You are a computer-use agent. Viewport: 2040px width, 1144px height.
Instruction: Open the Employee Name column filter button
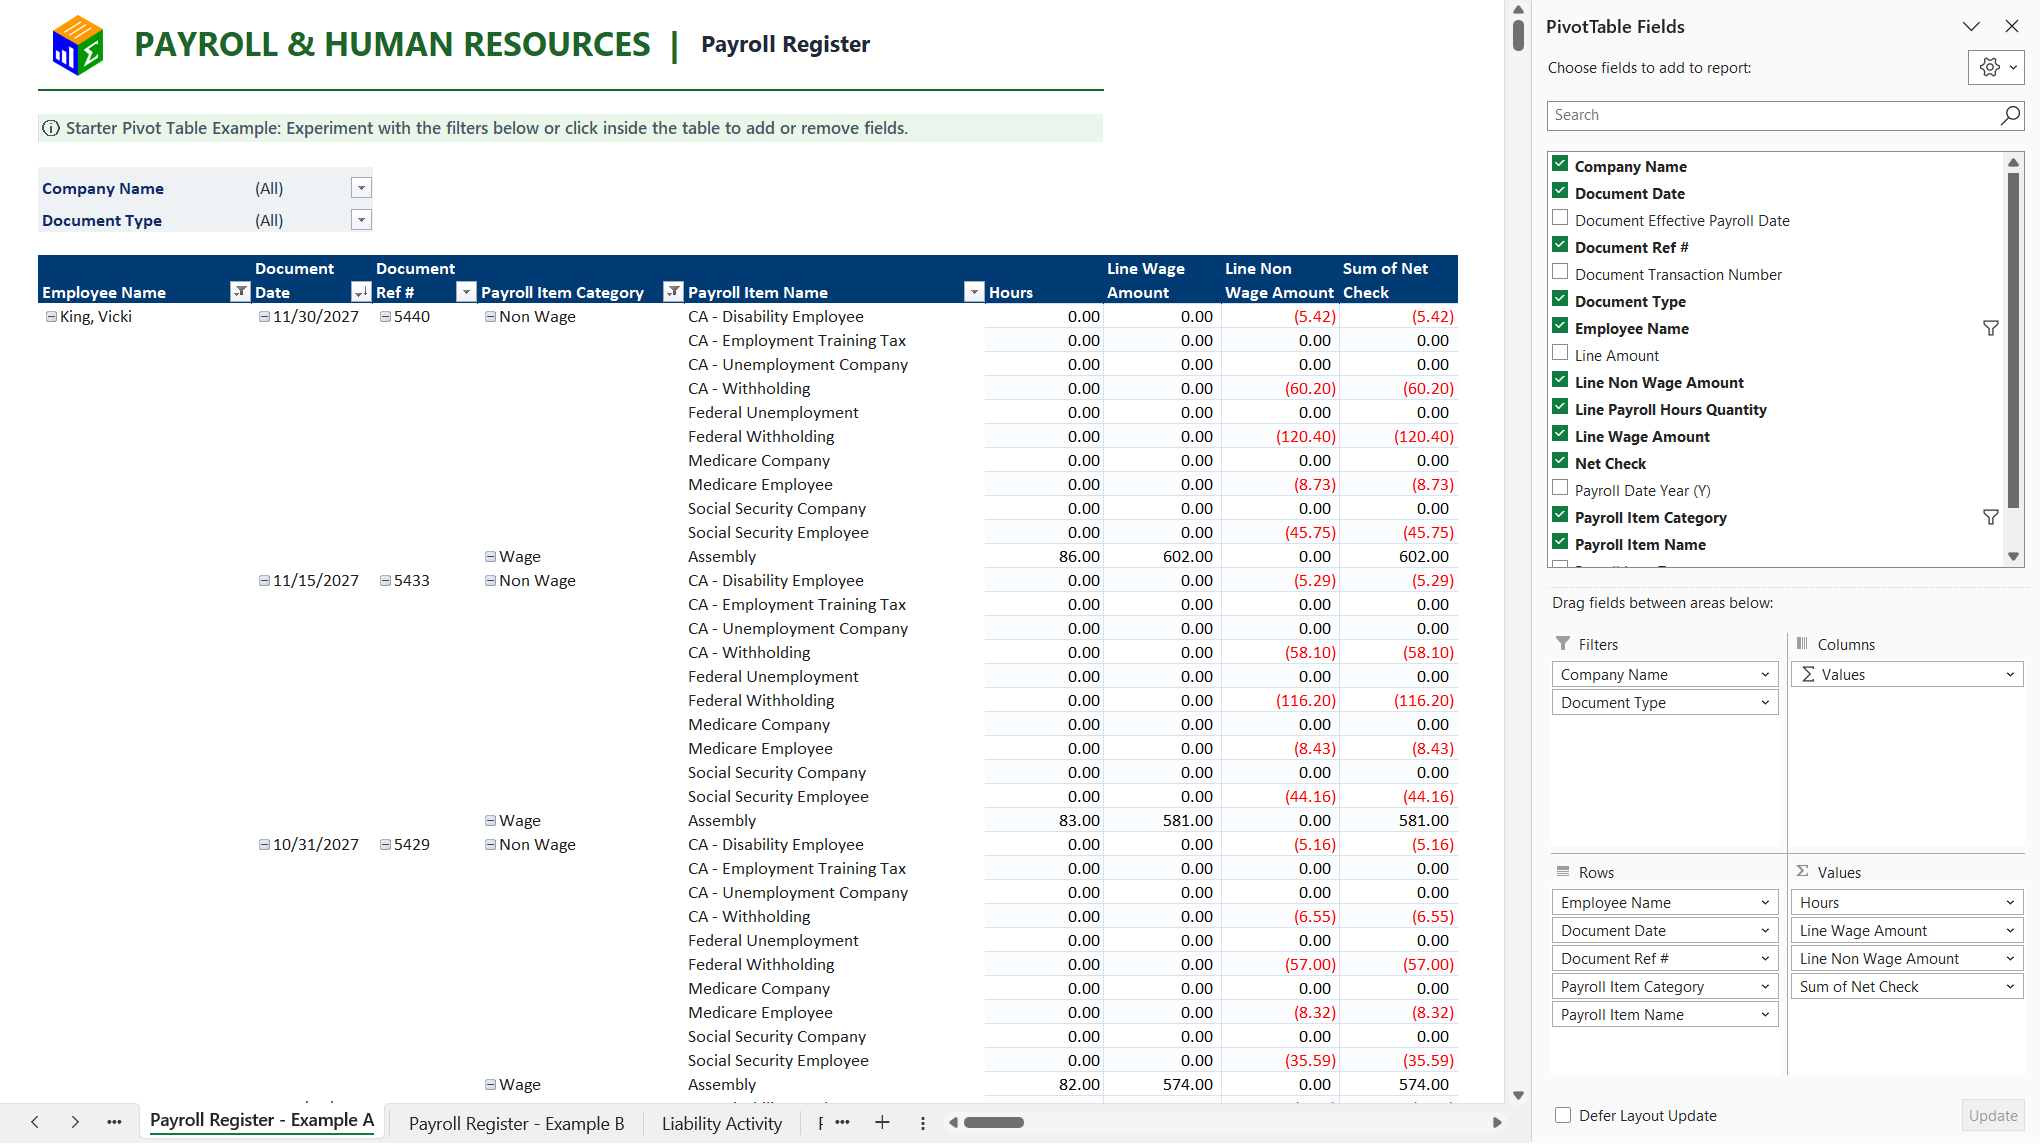point(240,292)
